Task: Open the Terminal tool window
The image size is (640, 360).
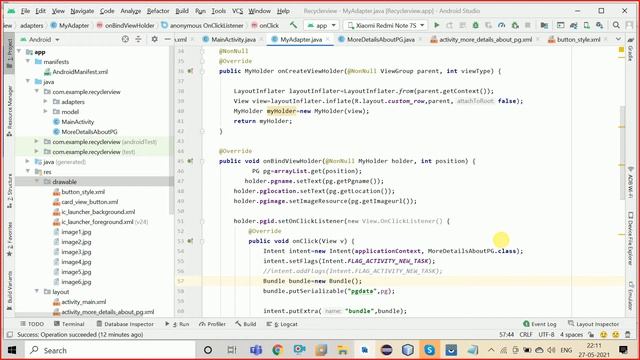Action: (x=69, y=324)
